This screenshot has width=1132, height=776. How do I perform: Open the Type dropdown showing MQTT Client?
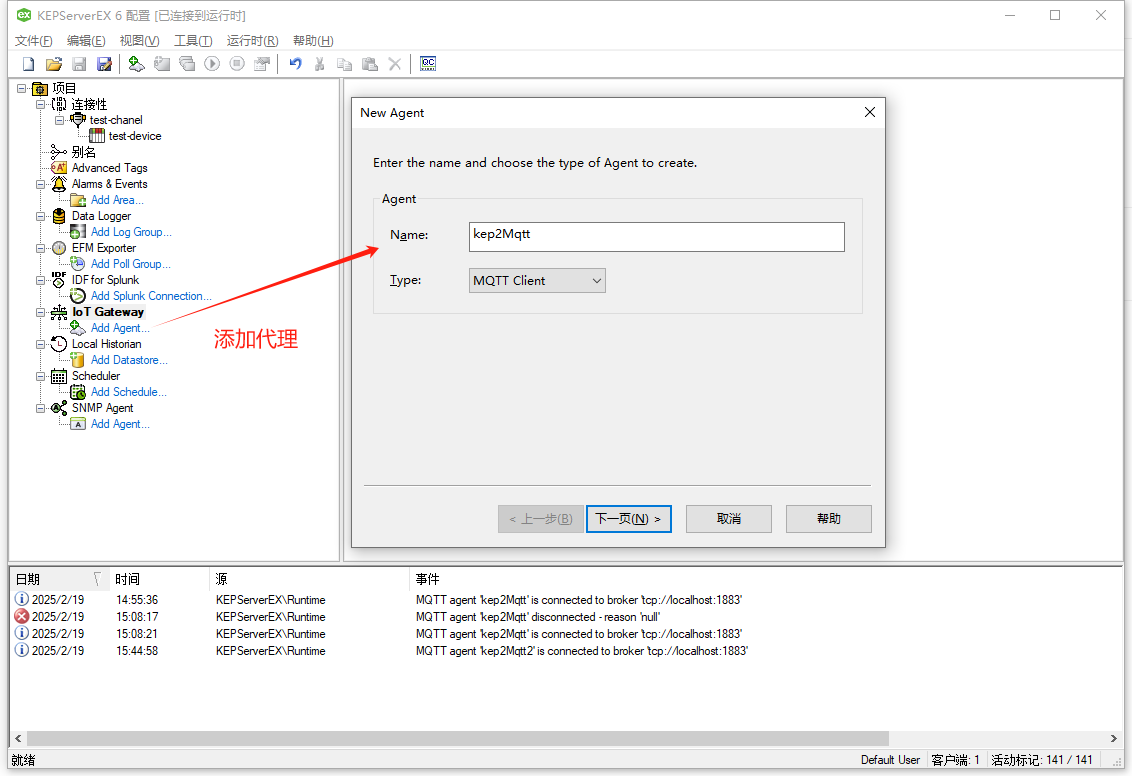[537, 281]
